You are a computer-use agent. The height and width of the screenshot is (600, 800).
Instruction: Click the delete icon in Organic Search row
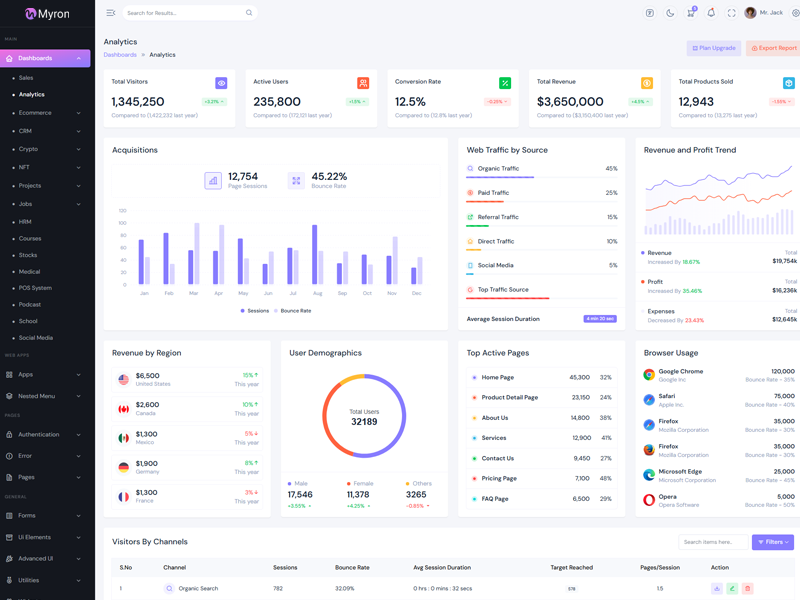coord(747,589)
